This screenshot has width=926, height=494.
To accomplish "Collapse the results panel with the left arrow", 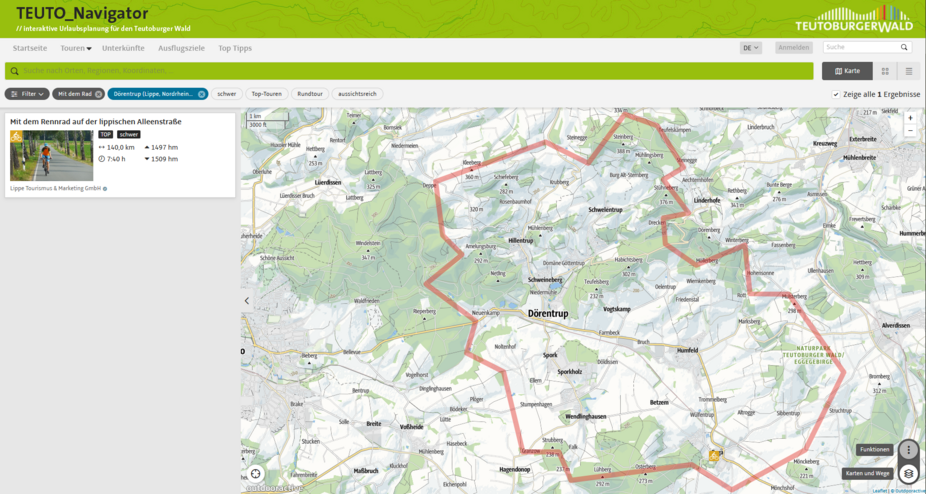I will [247, 300].
